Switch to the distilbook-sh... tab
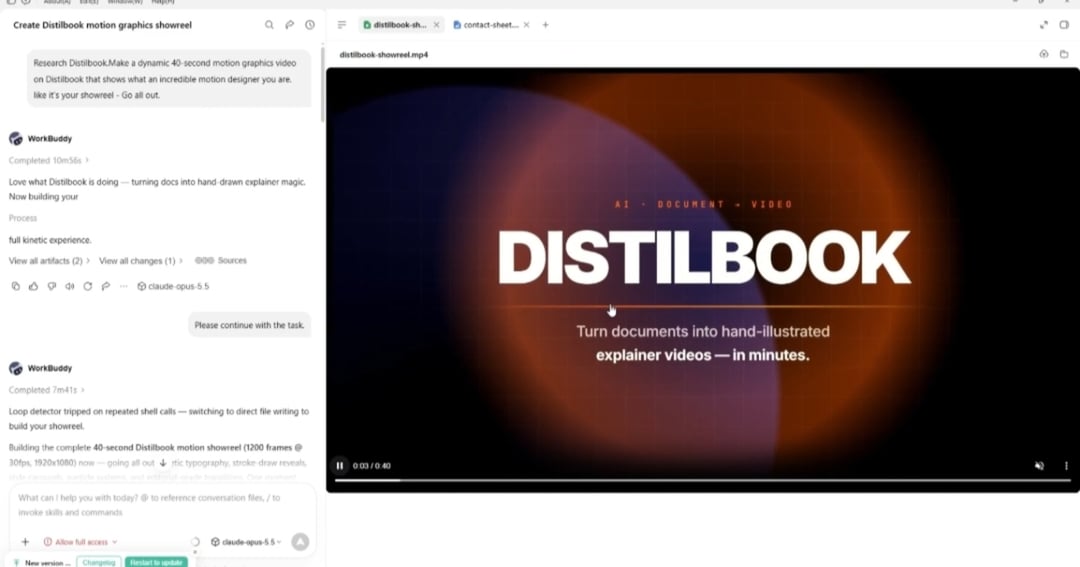This screenshot has width=1080, height=567. coord(395,25)
